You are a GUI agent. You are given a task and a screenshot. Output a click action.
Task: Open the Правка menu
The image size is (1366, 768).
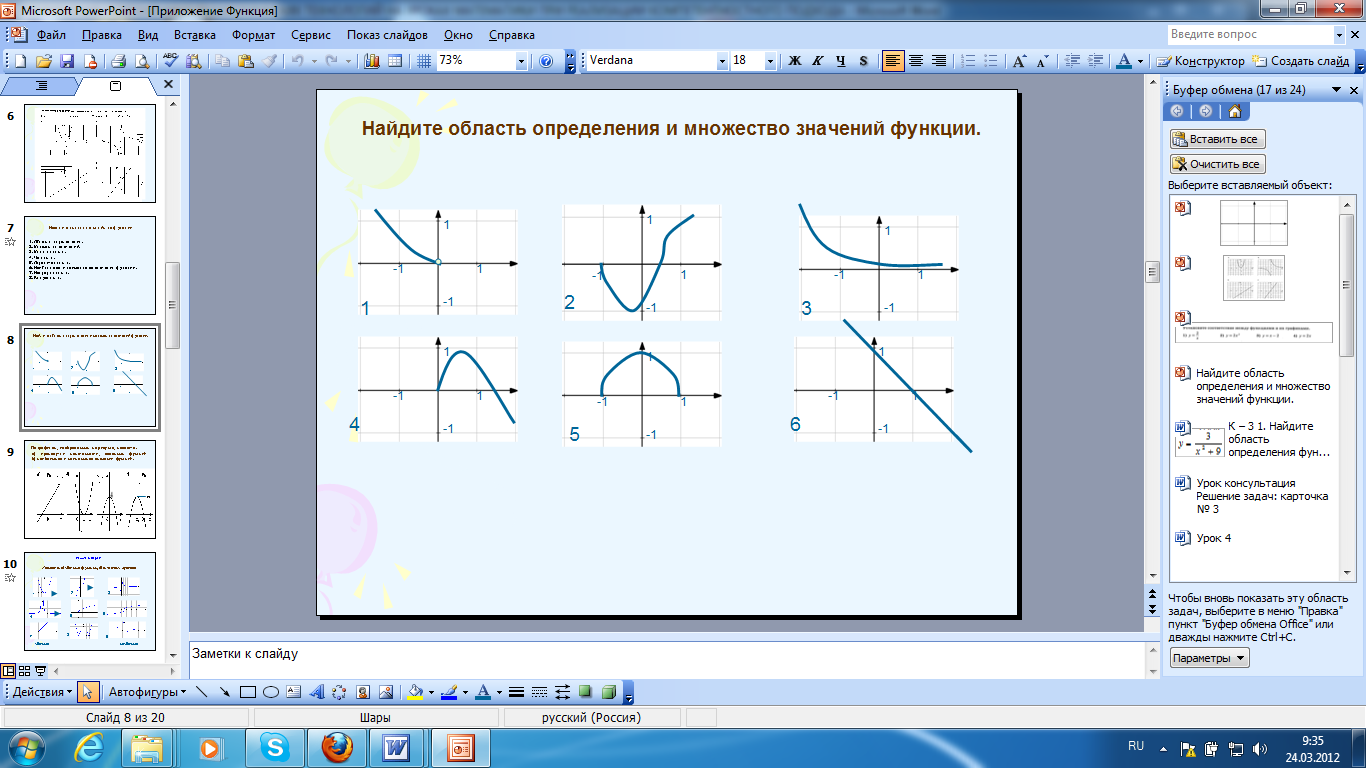(x=102, y=35)
